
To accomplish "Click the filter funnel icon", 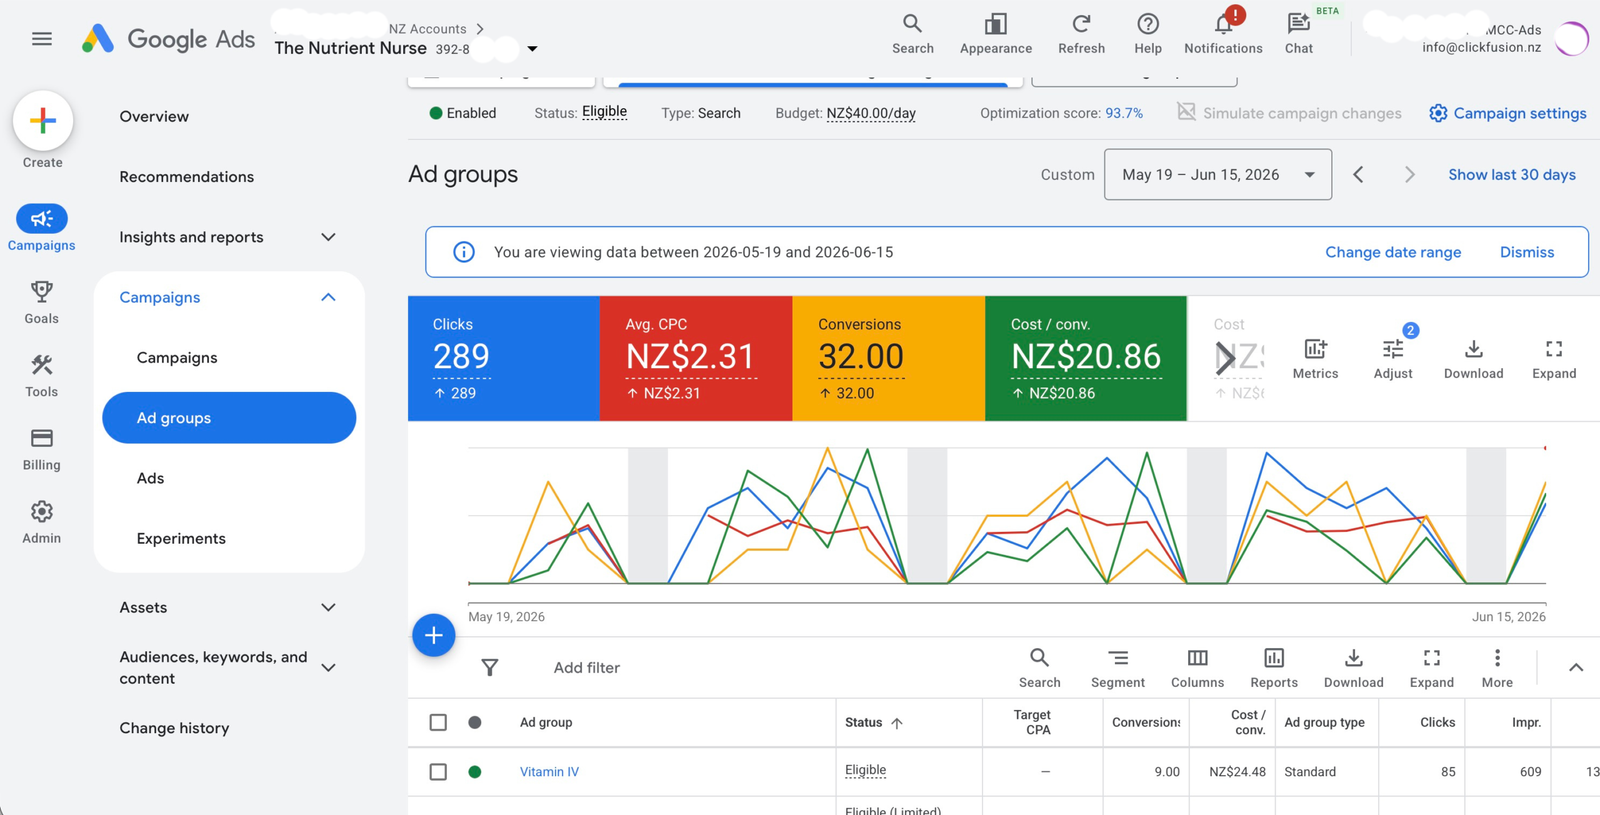I will (x=490, y=667).
